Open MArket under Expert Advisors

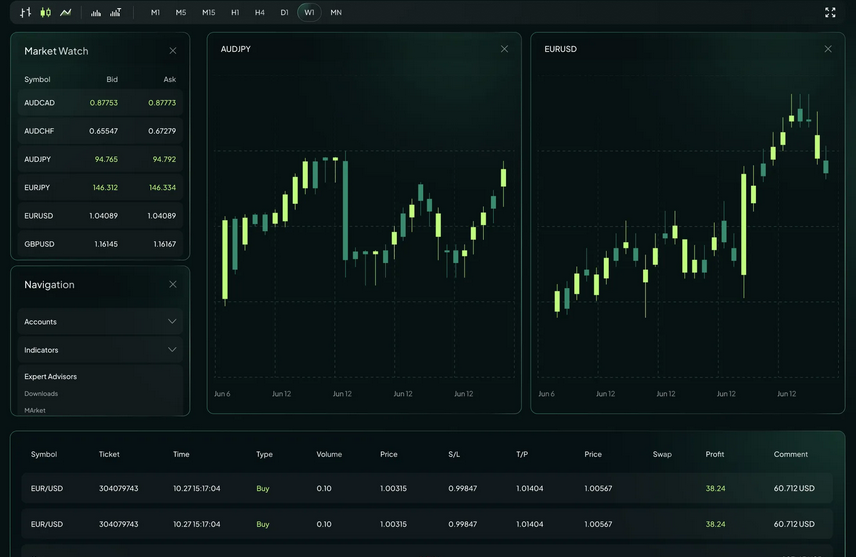(35, 410)
